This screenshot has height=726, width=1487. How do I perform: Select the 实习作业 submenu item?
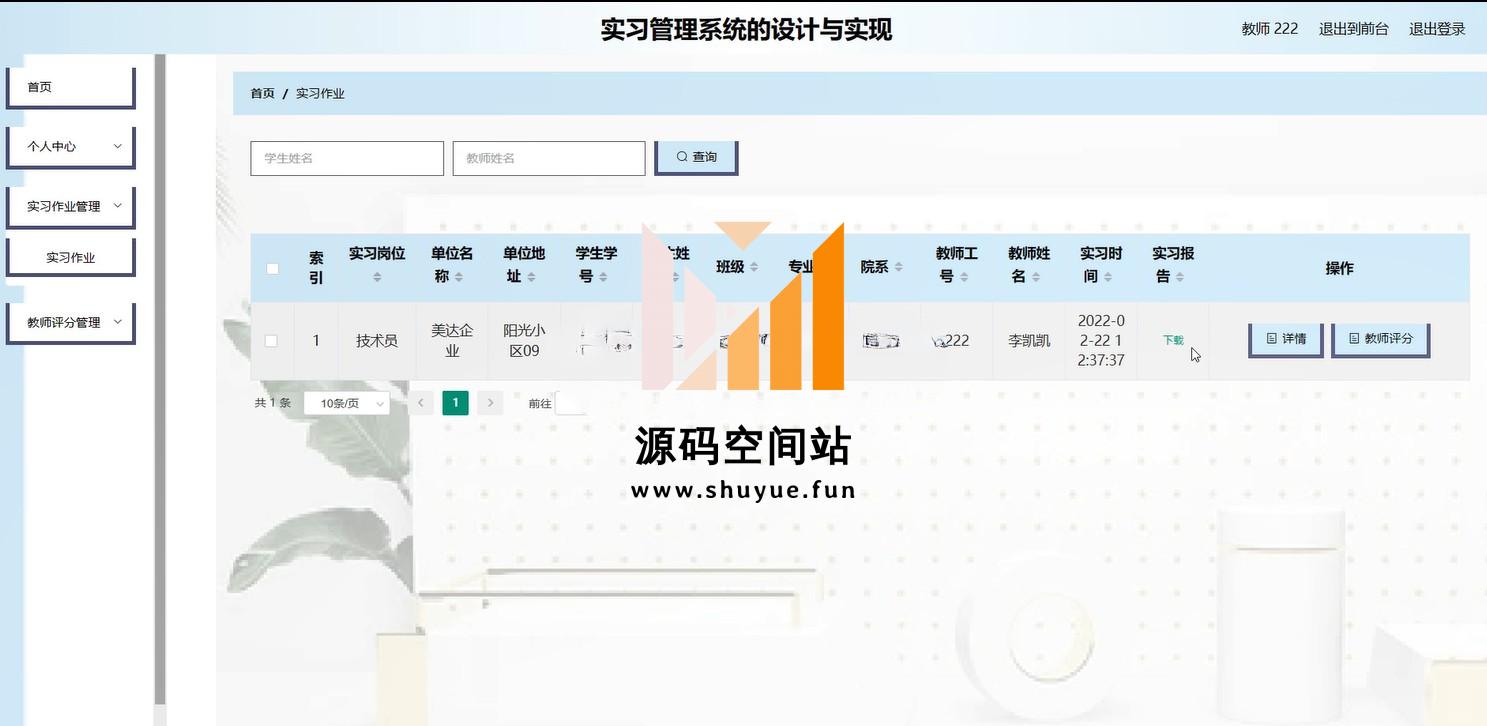70,257
